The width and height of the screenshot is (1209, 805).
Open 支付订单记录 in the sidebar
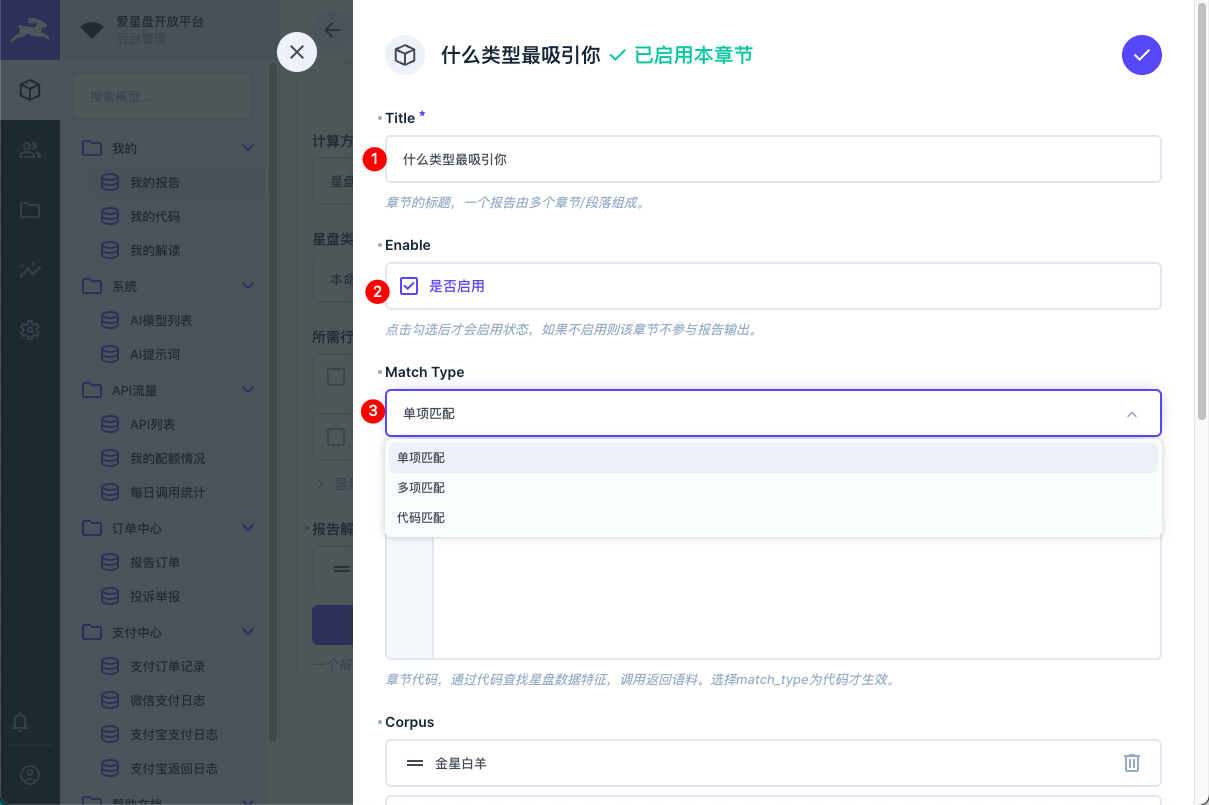pos(167,666)
